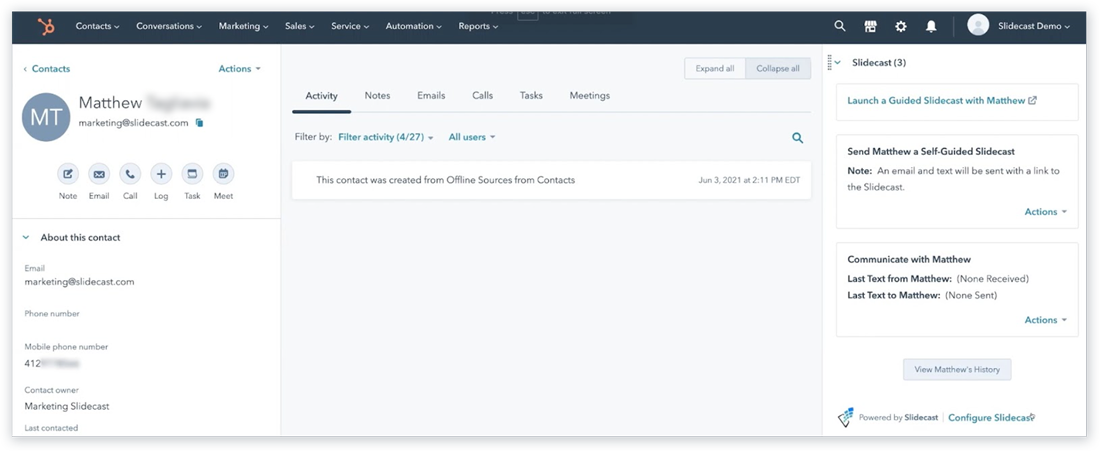Open the Filter activity (4/27) dropdown
This screenshot has height=451, width=1100.
pyautogui.click(x=386, y=137)
